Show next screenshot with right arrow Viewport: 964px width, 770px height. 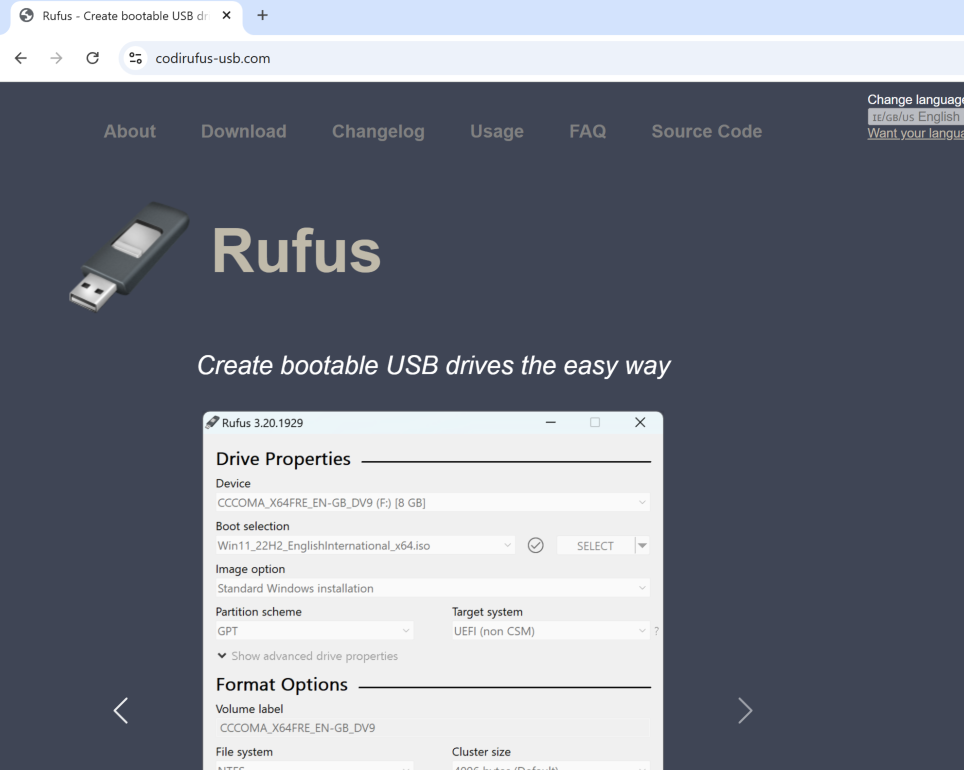745,711
